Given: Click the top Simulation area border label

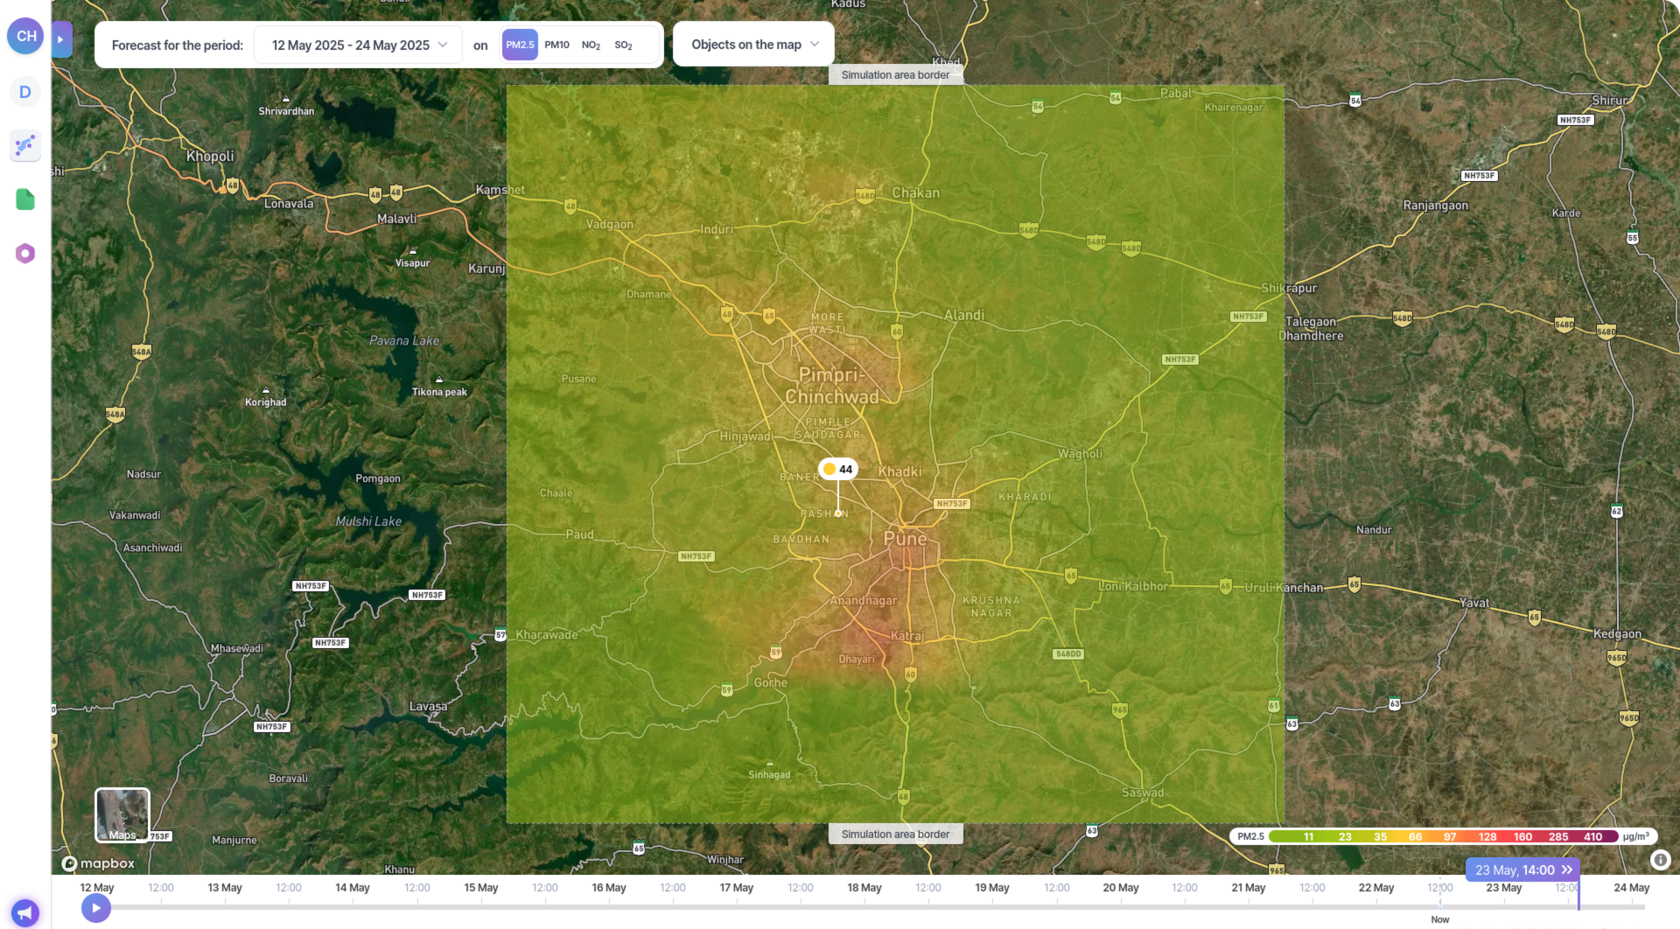Looking at the screenshot, I should pyautogui.click(x=895, y=75).
